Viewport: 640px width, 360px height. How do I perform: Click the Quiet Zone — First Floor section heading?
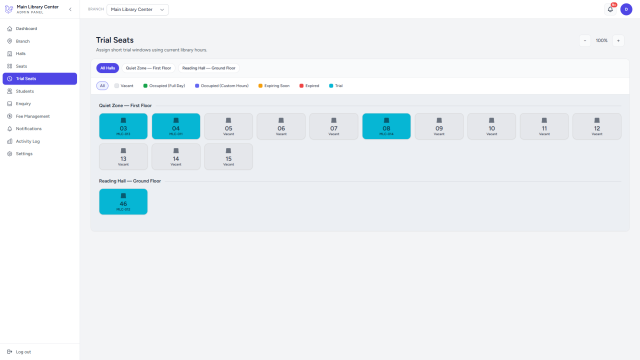click(x=125, y=105)
